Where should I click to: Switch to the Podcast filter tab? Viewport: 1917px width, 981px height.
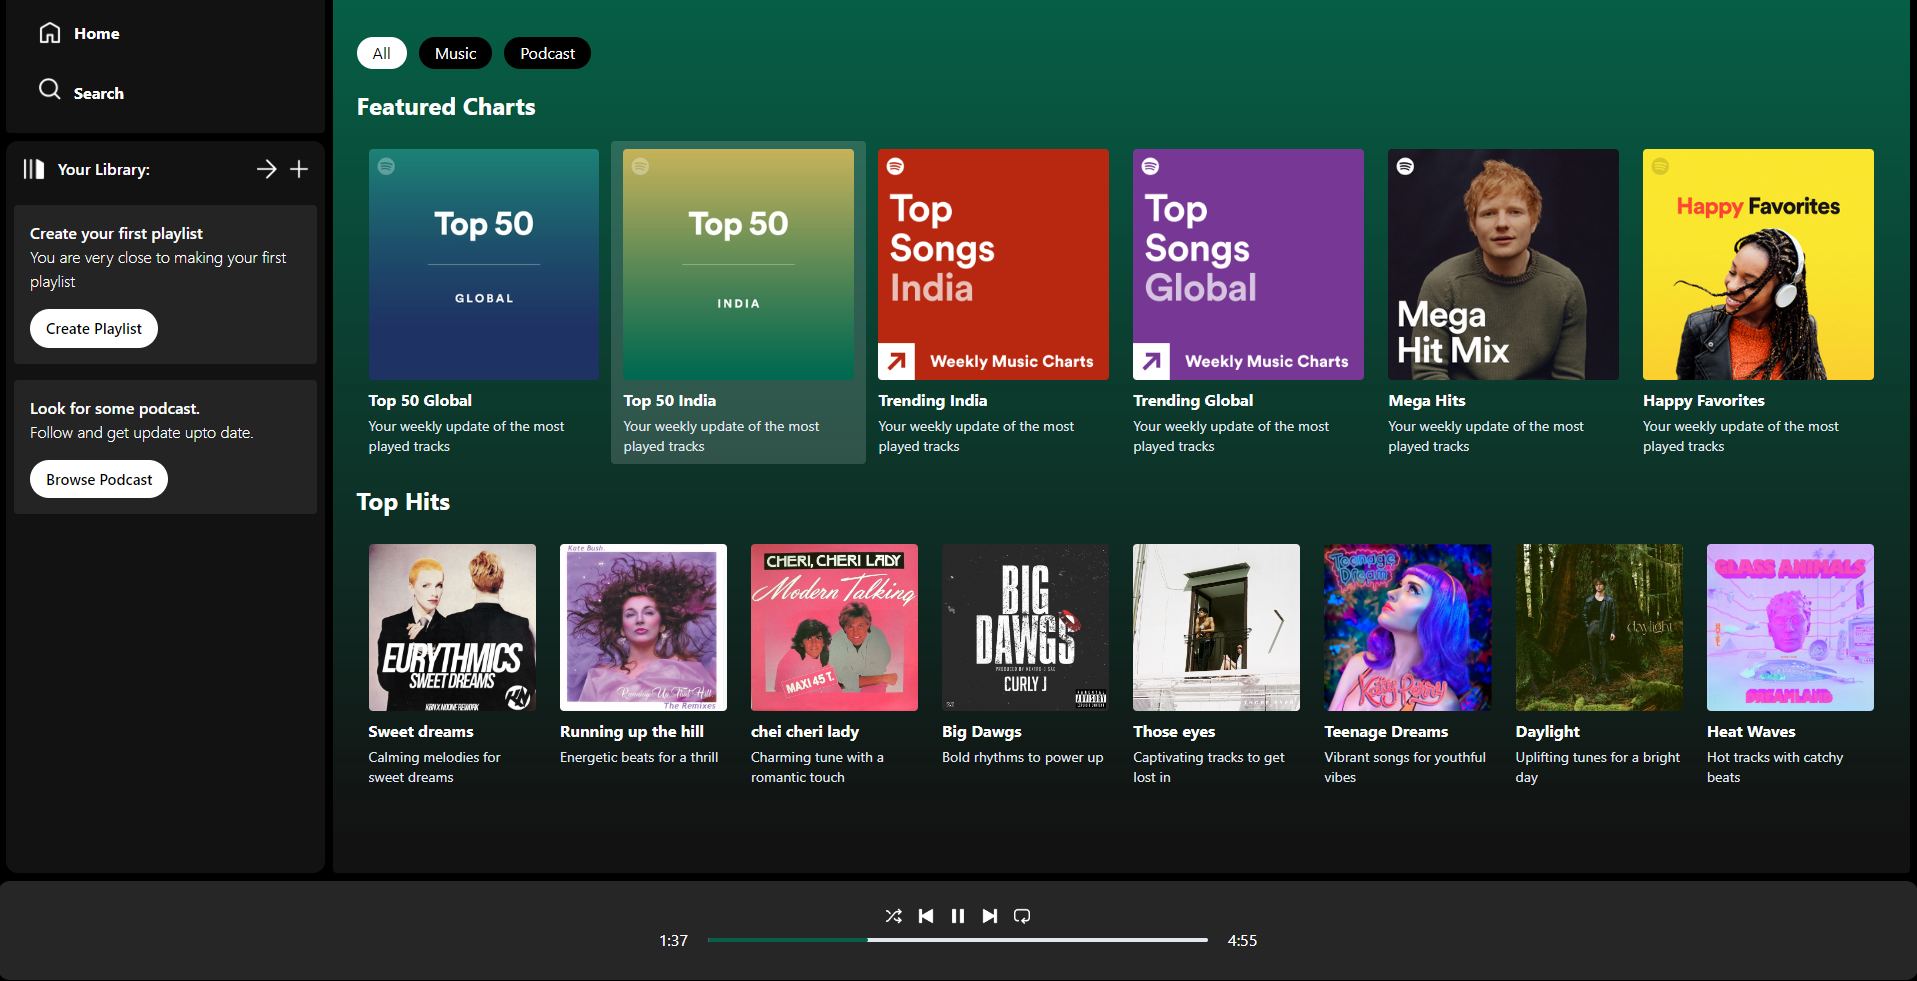tap(547, 53)
